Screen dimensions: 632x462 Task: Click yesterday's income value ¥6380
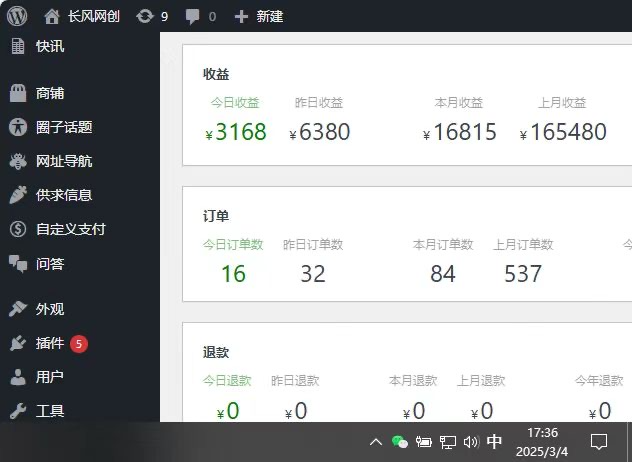tap(320, 132)
